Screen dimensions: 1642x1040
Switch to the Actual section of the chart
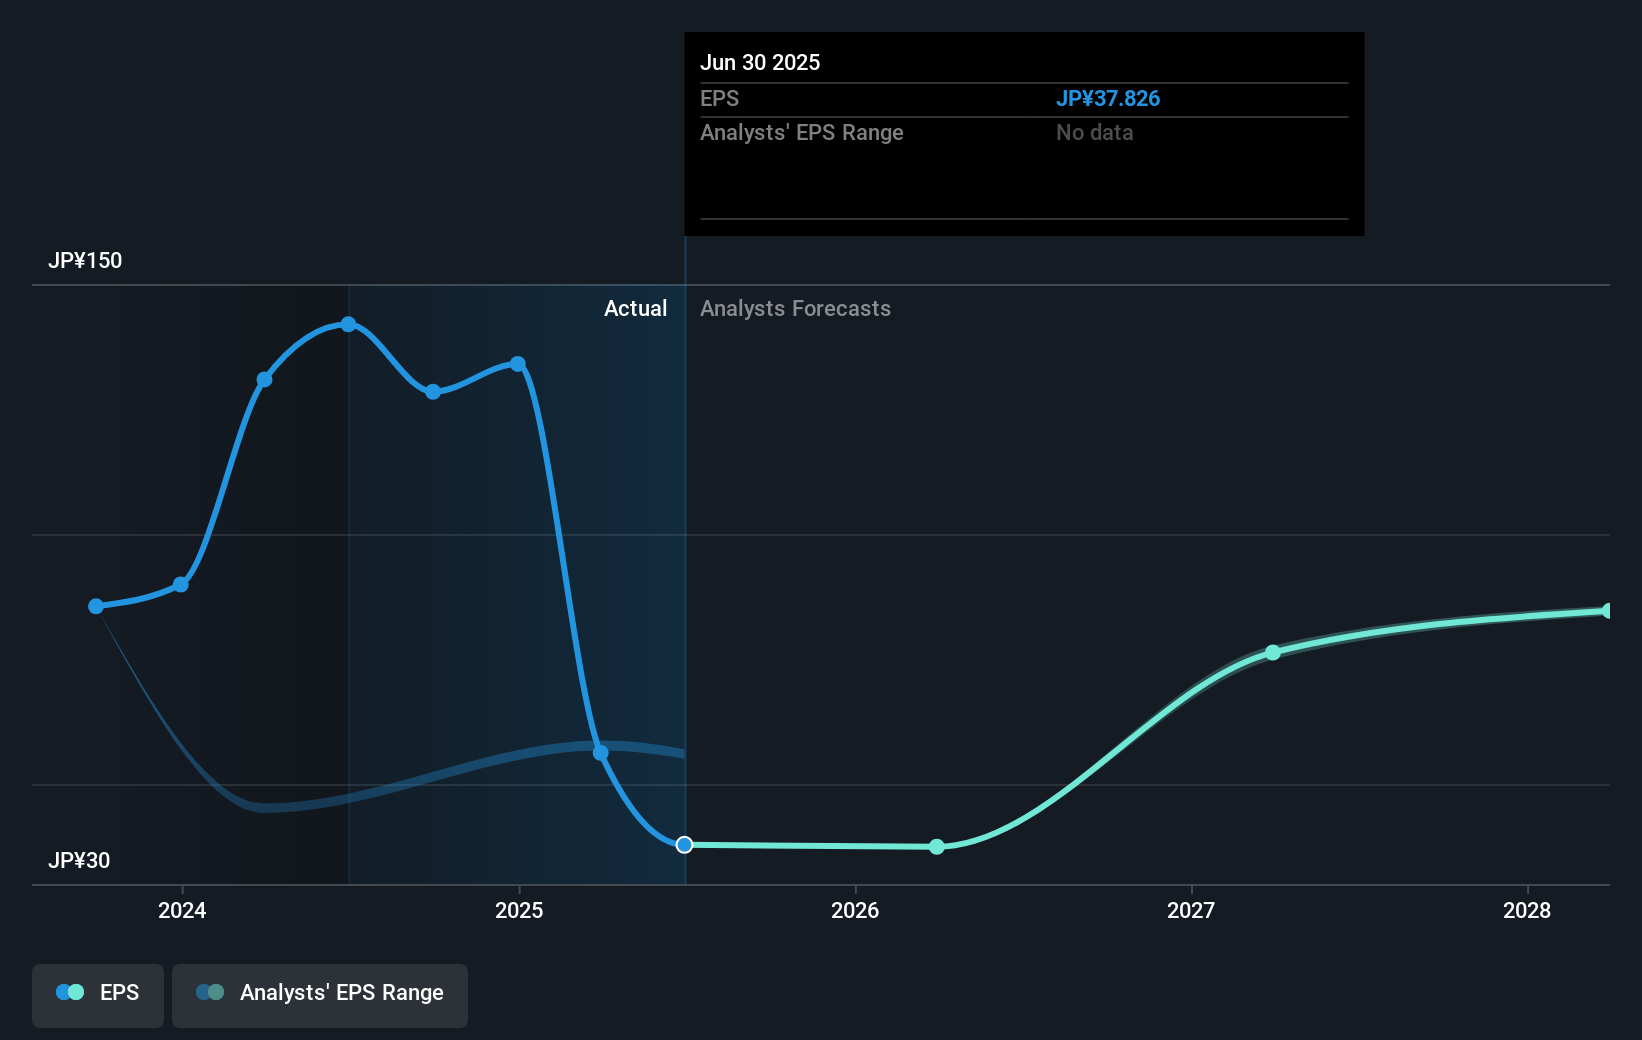point(636,309)
